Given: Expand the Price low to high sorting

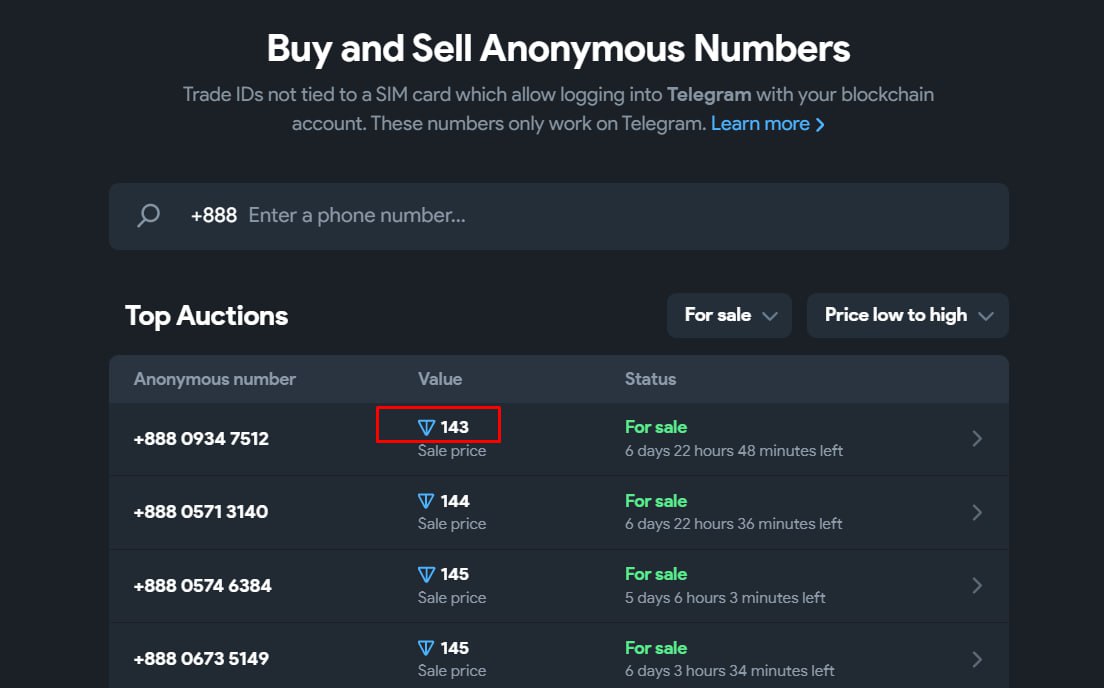Looking at the screenshot, I should (x=907, y=315).
